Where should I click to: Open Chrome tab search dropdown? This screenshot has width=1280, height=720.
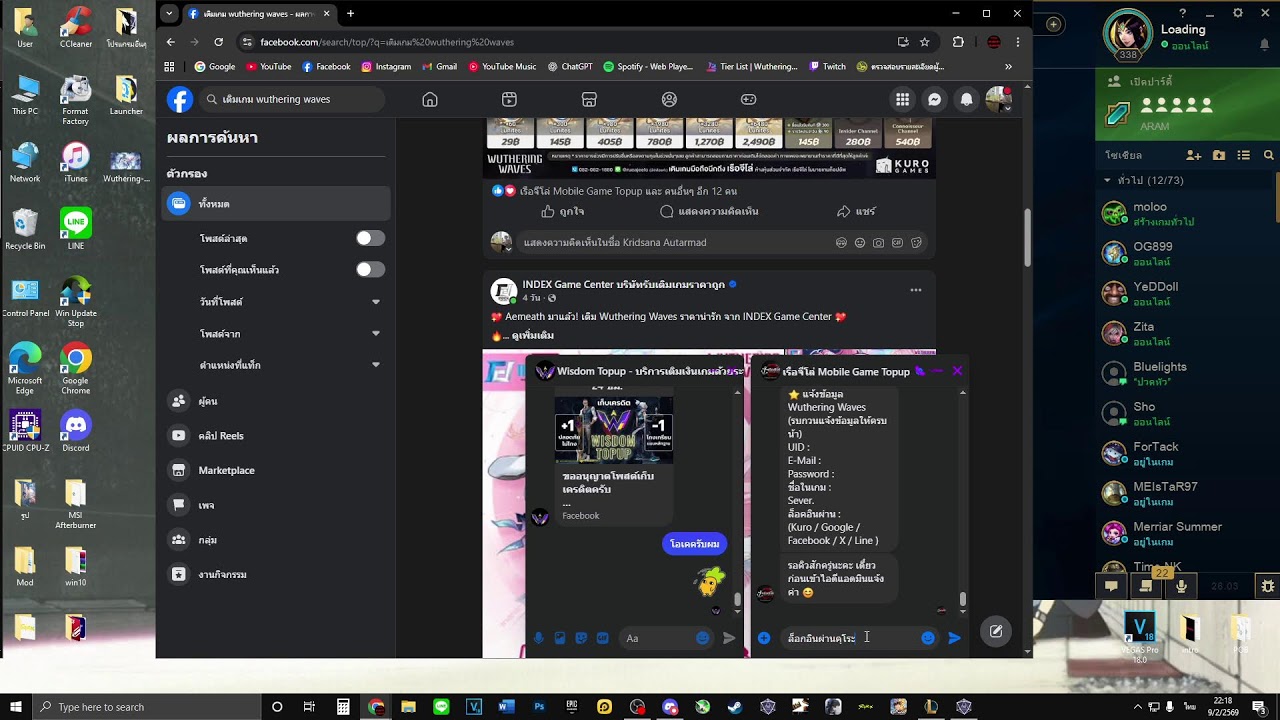[x=169, y=13]
